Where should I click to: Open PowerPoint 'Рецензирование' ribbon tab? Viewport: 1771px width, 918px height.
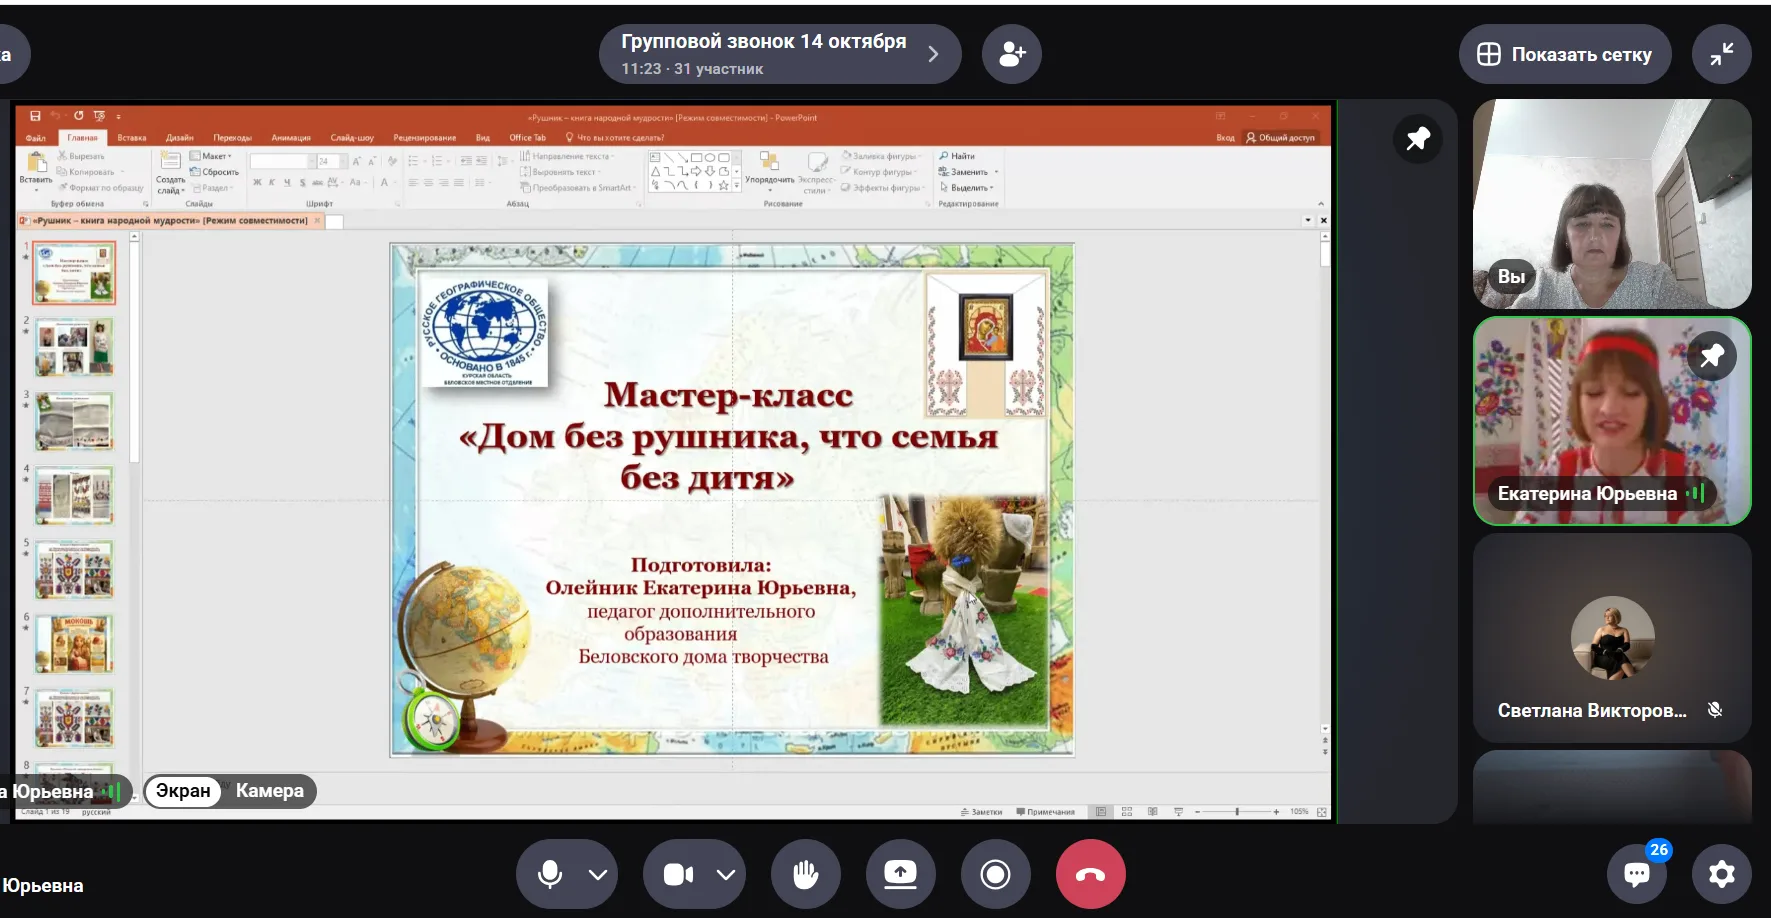click(425, 138)
